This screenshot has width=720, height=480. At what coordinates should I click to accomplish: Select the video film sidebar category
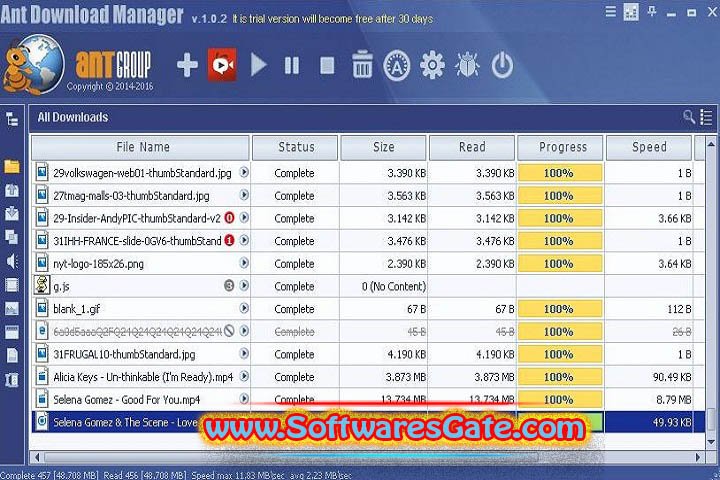tap(12, 285)
